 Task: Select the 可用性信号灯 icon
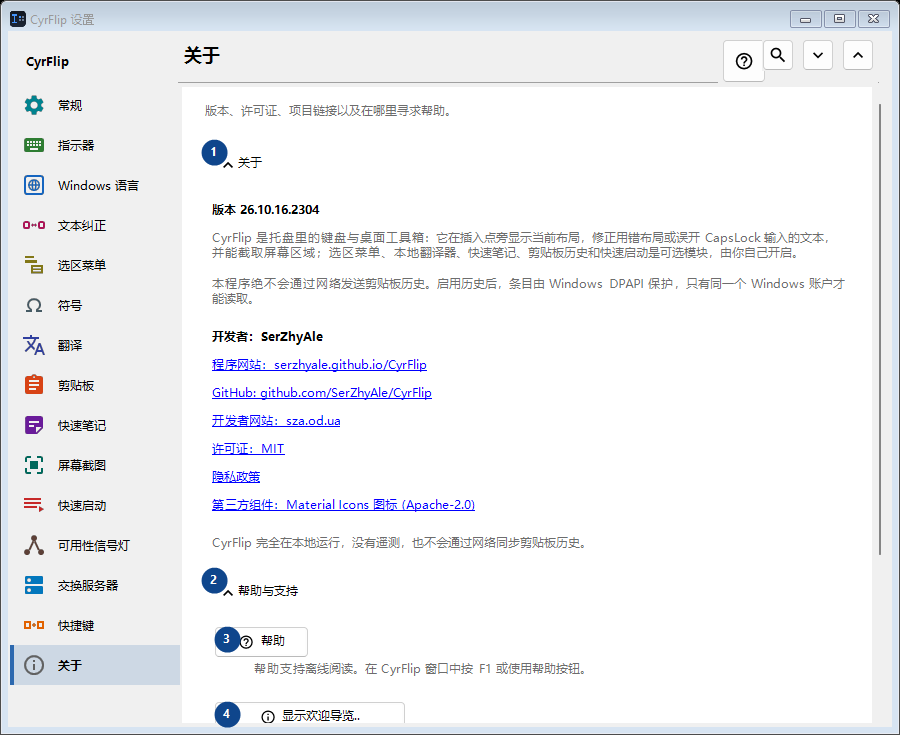[x=34, y=545]
